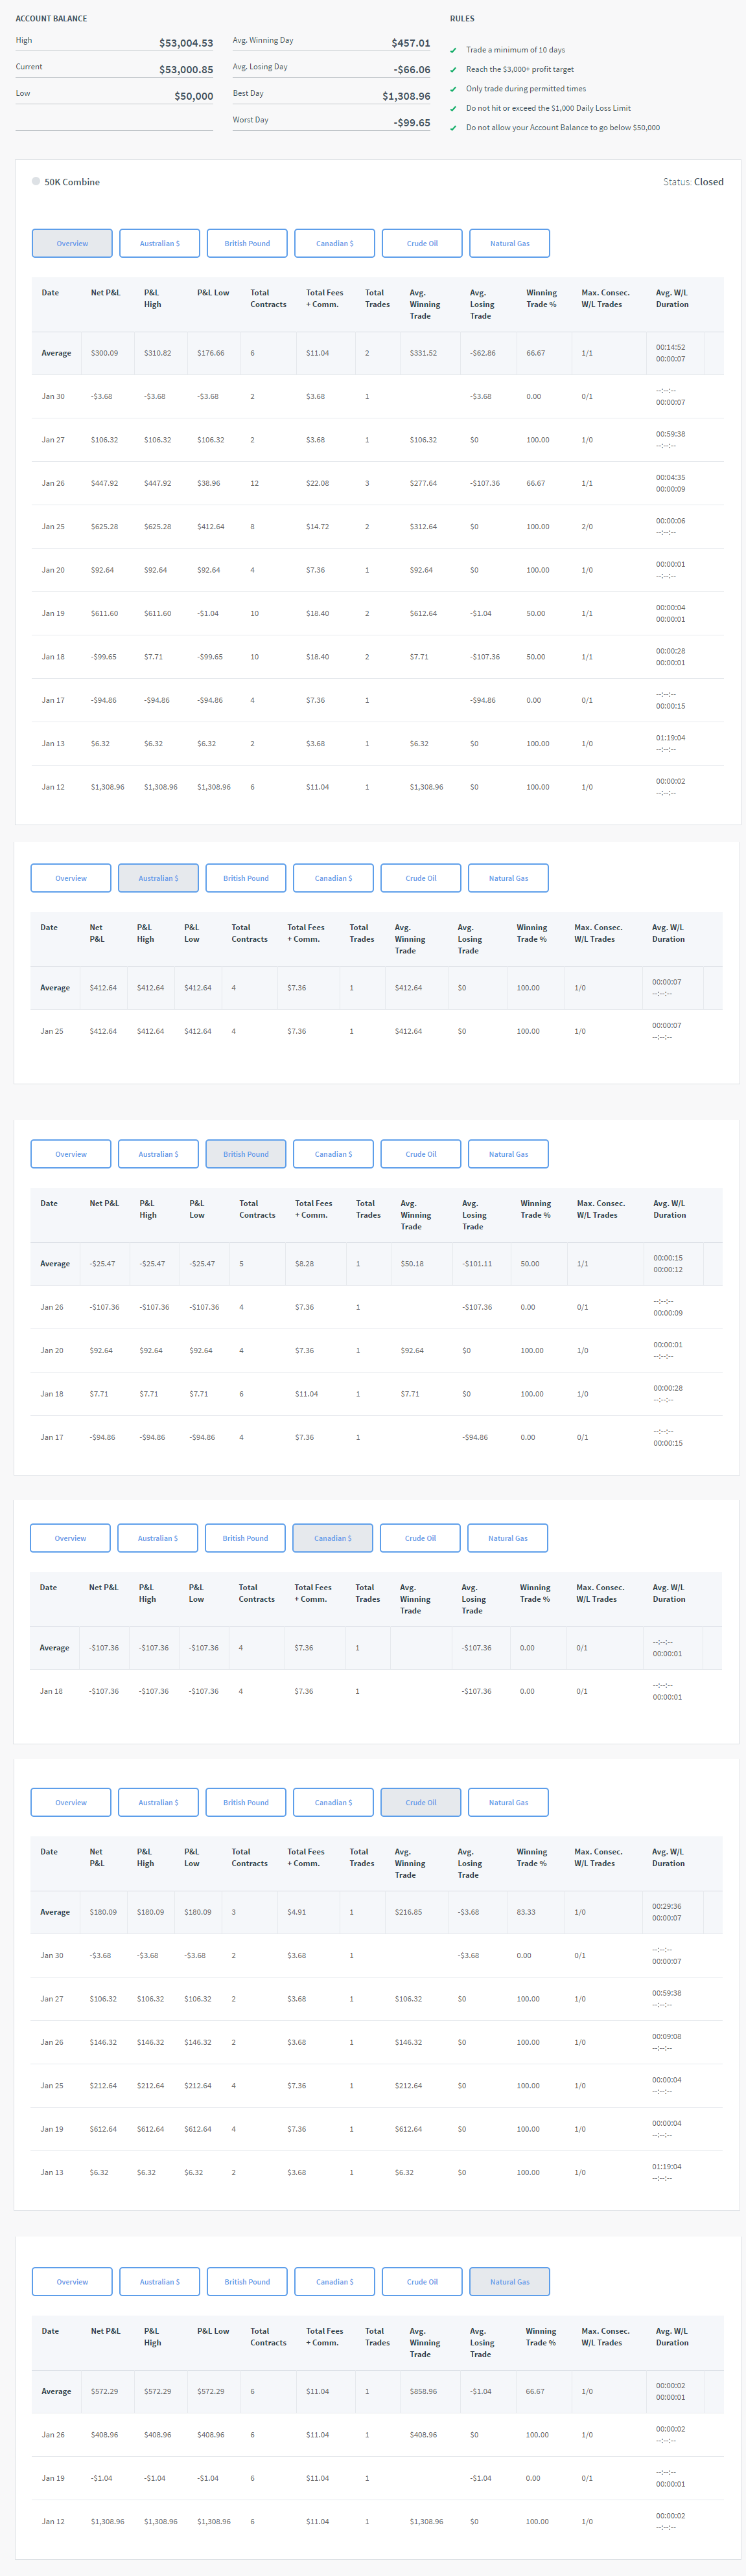Click highlighted Canadian $ tab in the fourth section

[332, 1538]
